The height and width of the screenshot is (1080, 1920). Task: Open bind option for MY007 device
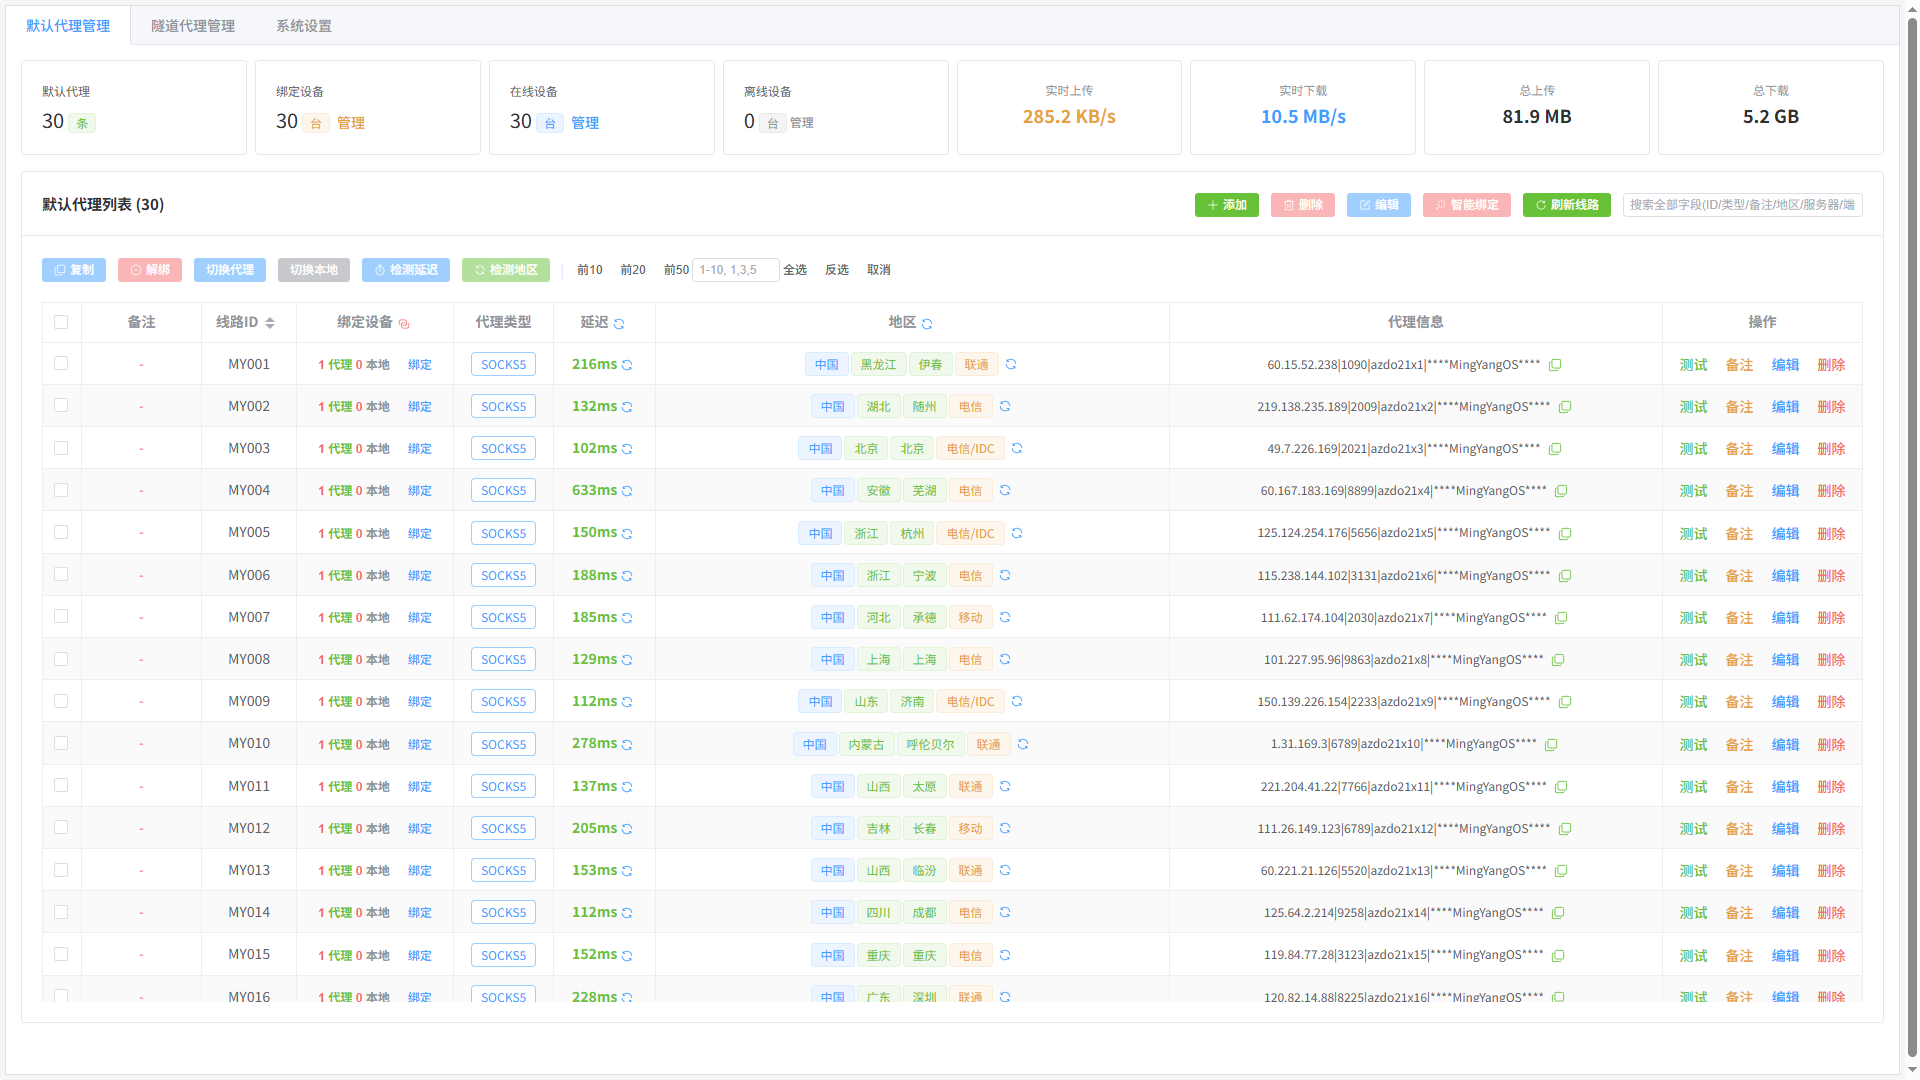pos(420,618)
